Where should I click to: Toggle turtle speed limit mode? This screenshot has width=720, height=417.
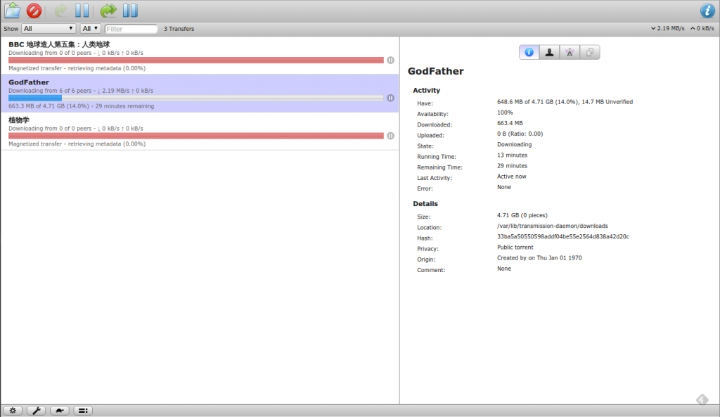[x=60, y=410]
